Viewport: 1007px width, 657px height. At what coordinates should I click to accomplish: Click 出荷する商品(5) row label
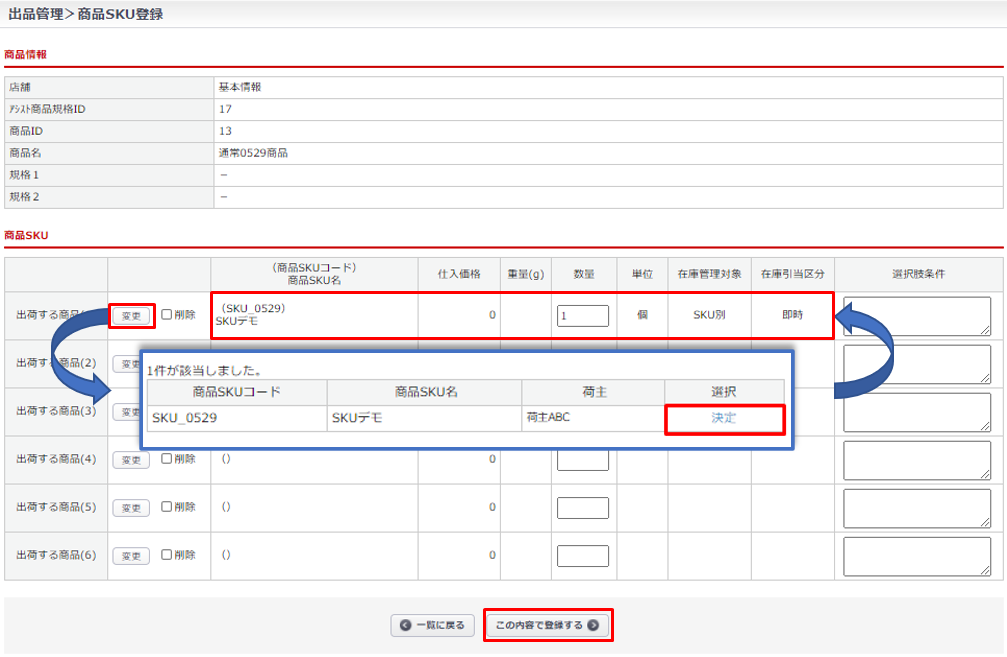[56, 507]
